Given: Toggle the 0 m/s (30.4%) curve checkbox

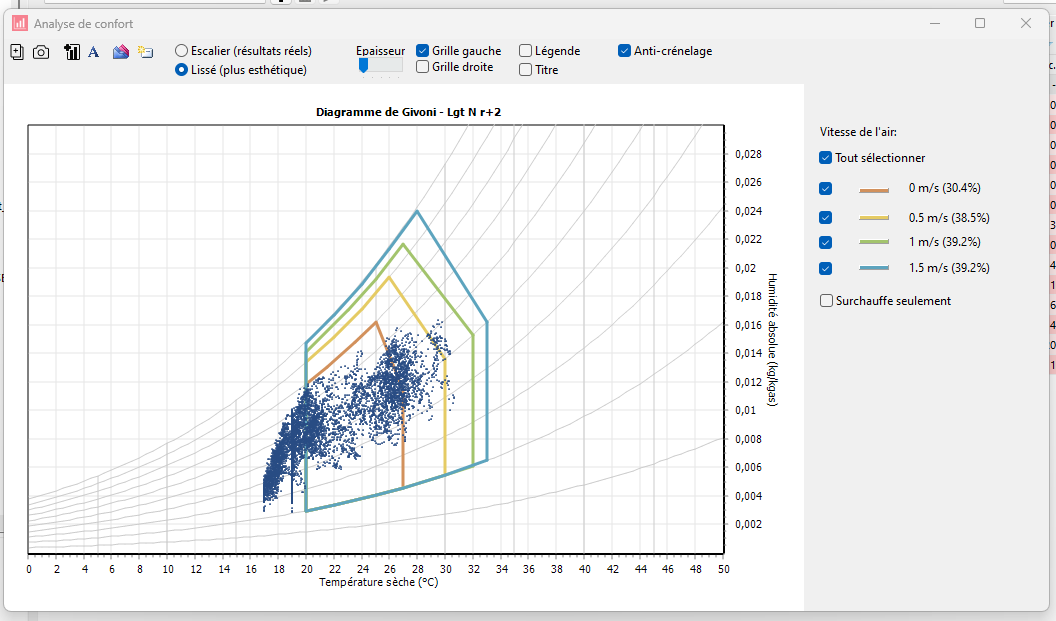Looking at the screenshot, I should (826, 189).
